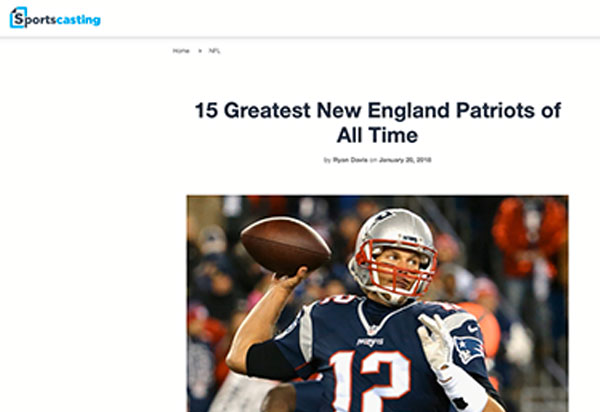600x412 pixels.
Task: Click the fan in orange jacket in background
Action: click(x=530, y=236)
